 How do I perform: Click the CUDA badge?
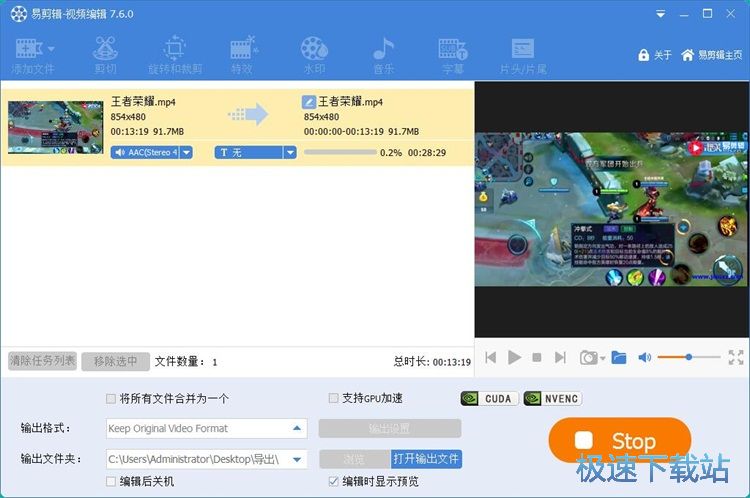pyautogui.click(x=489, y=398)
